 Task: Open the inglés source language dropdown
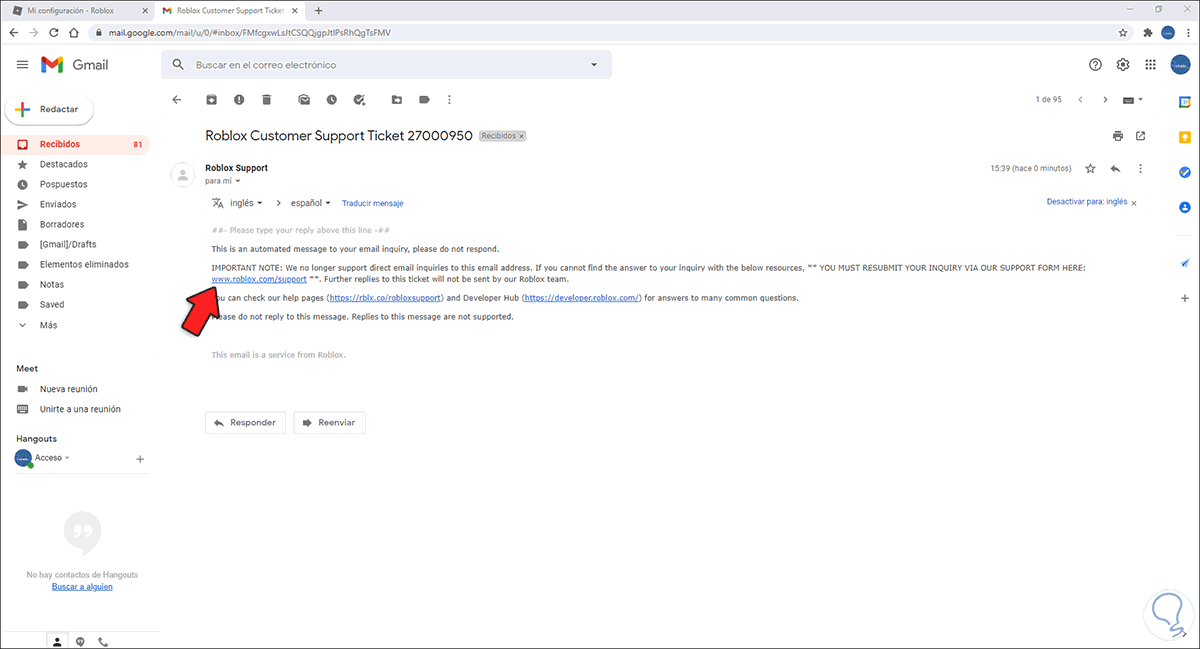246,203
